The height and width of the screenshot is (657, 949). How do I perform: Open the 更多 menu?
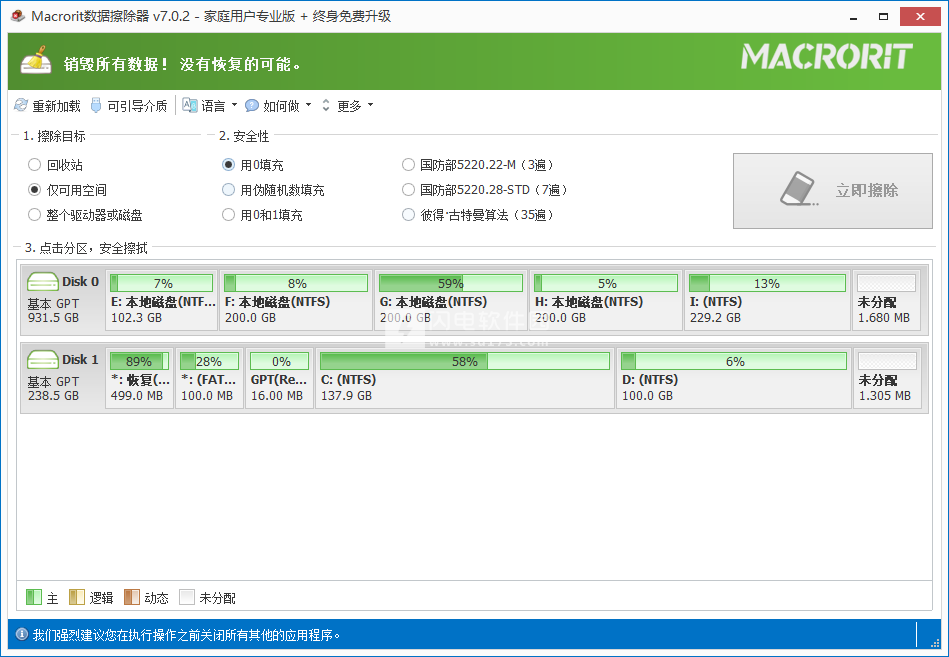349,106
